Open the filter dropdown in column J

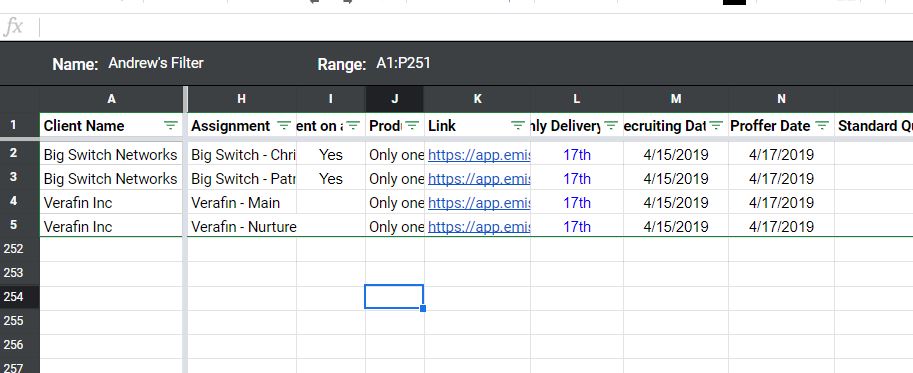[x=412, y=126]
